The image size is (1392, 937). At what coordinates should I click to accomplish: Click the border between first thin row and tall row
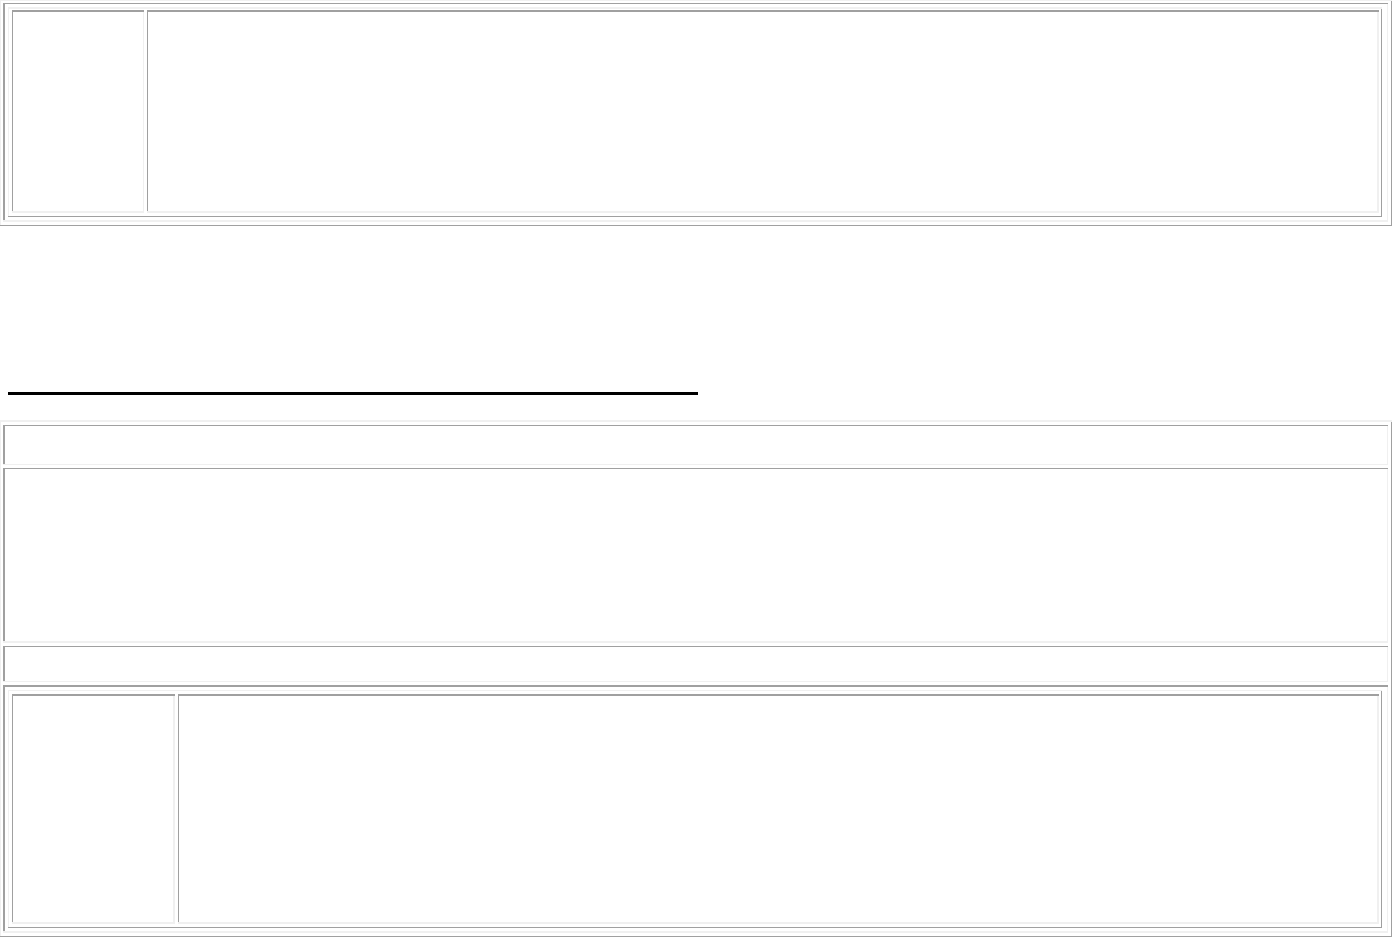click(x=696, y=466)
